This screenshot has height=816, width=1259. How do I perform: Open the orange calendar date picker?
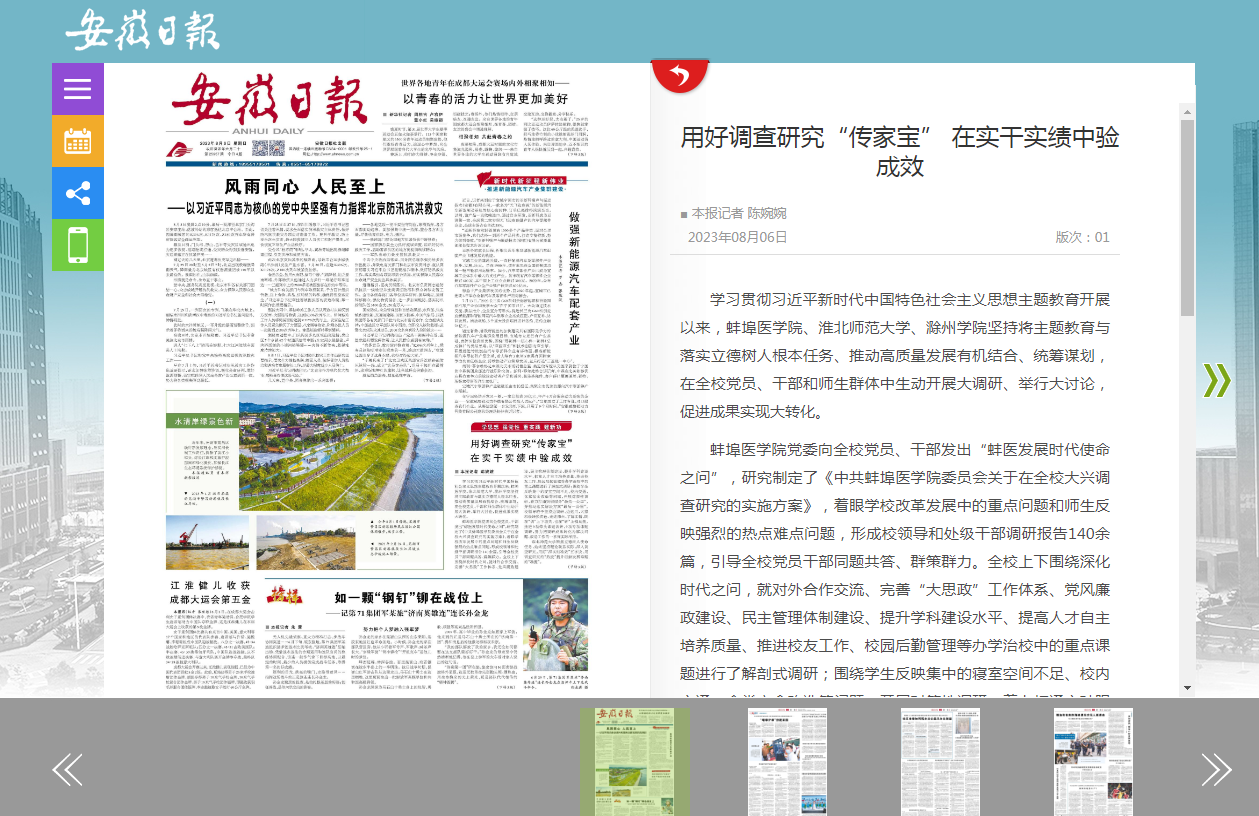point(78,141)
